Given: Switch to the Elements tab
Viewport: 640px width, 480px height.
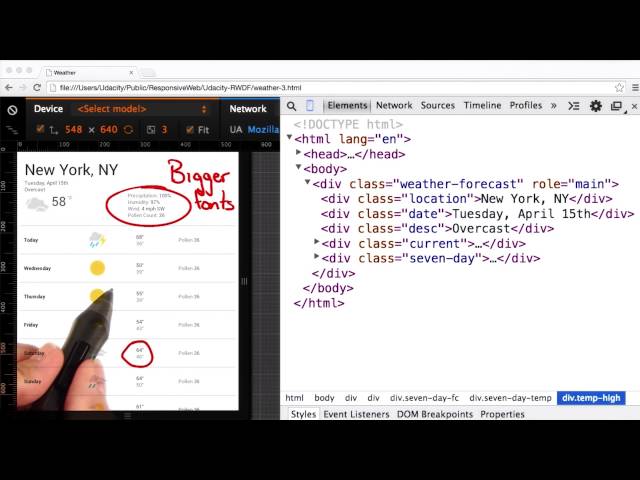Looking at the screenshot, I should [347, 105].
